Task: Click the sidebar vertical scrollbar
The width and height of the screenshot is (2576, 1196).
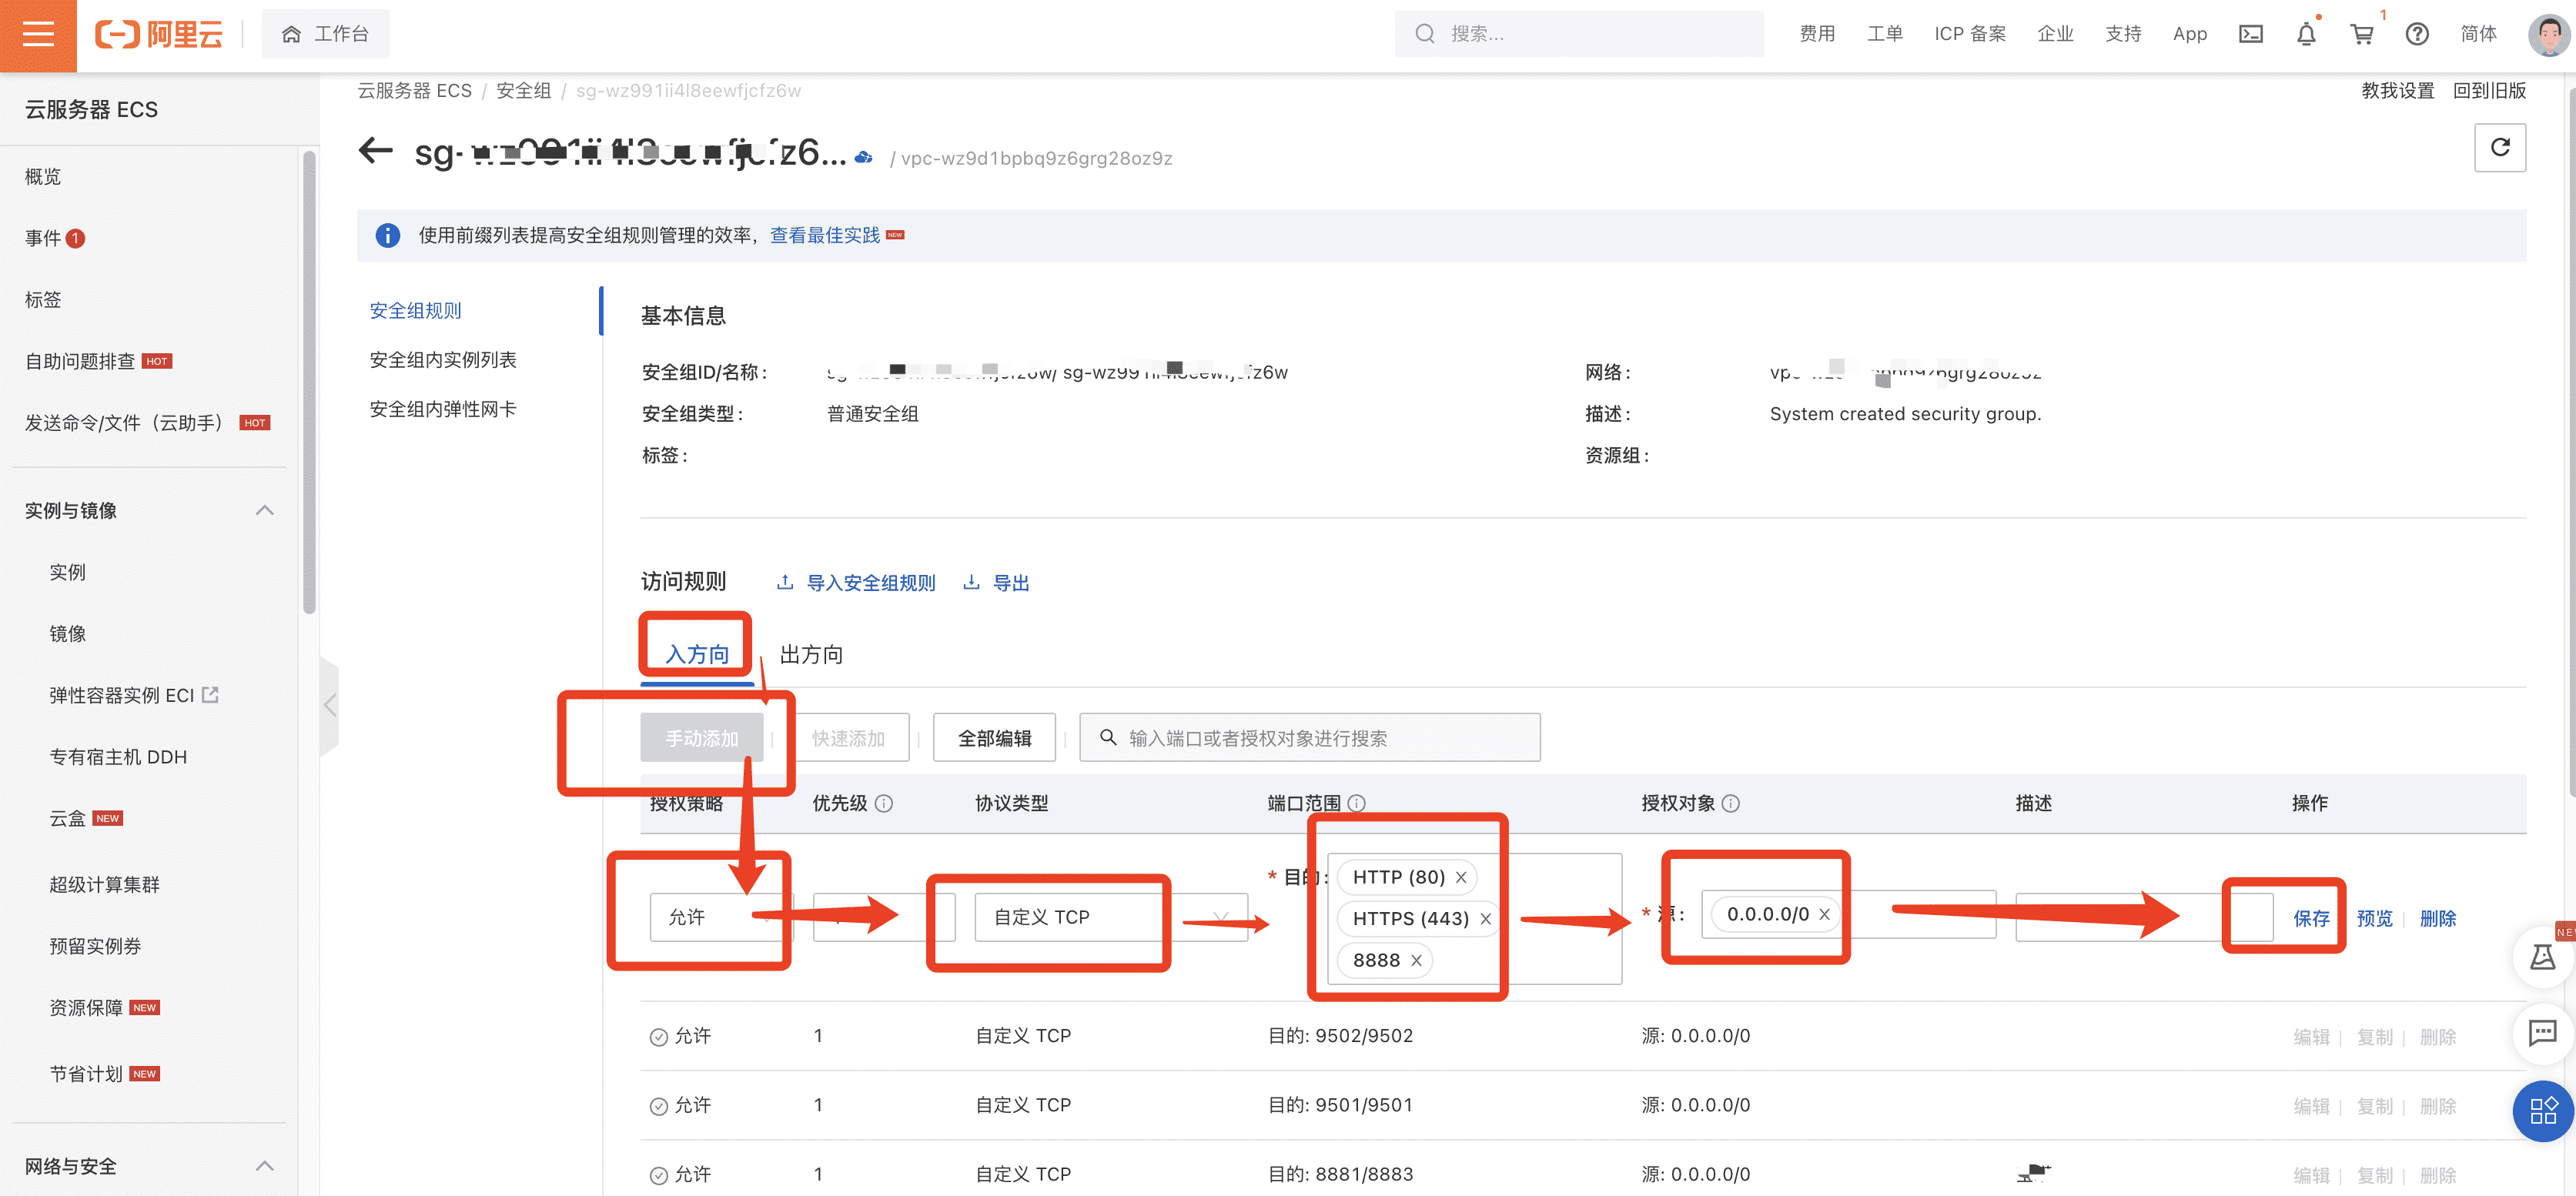Action: click(x=309, y=380)
